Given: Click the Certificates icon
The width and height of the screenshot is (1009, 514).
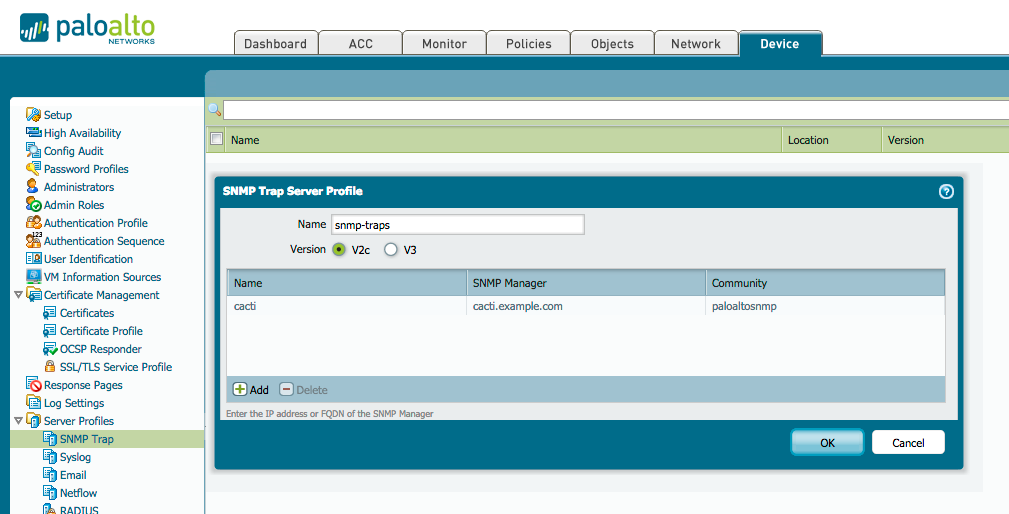Looking at the screenshot, I should [x=50, y=313].
